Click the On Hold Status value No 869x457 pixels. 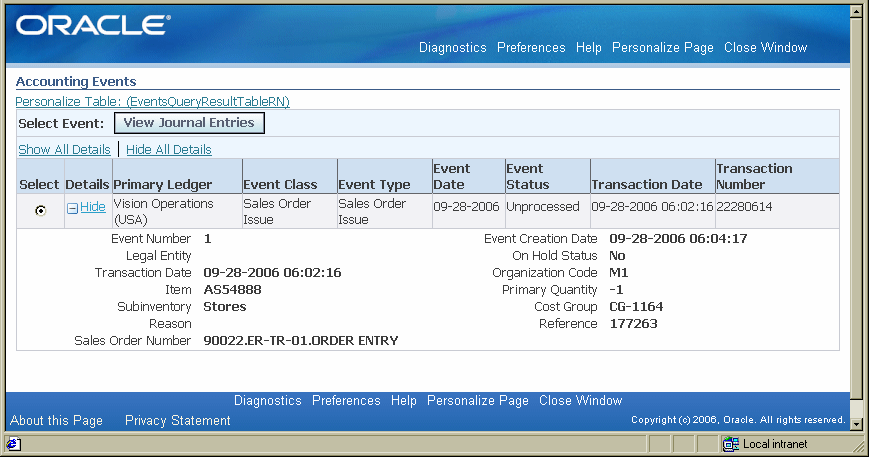click(617, 256)
